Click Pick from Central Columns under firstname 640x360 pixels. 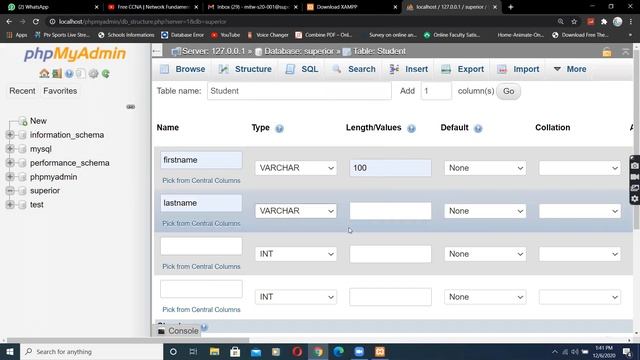coord(201,180)
